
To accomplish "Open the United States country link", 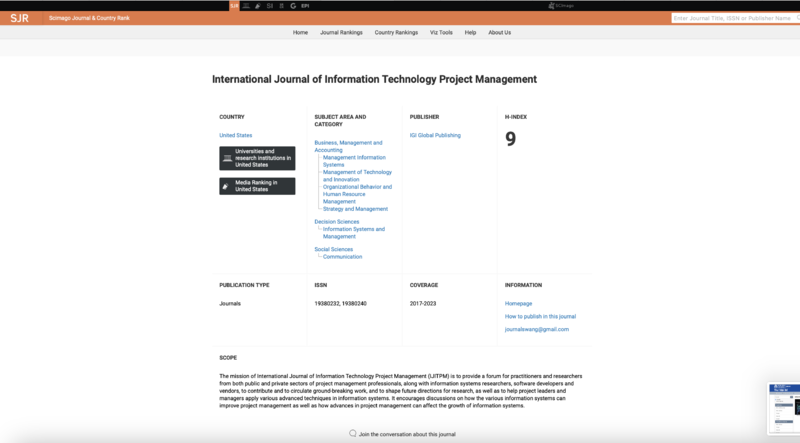I will coord(236,135).
